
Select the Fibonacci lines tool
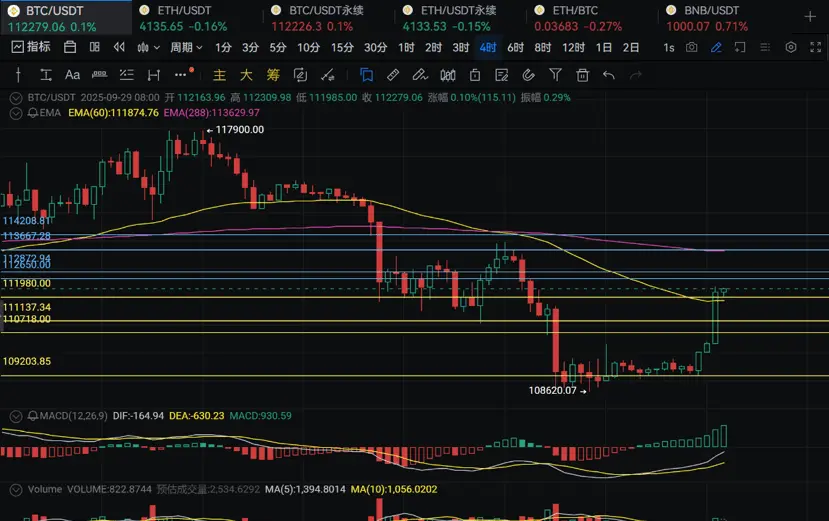pos(126,75)
